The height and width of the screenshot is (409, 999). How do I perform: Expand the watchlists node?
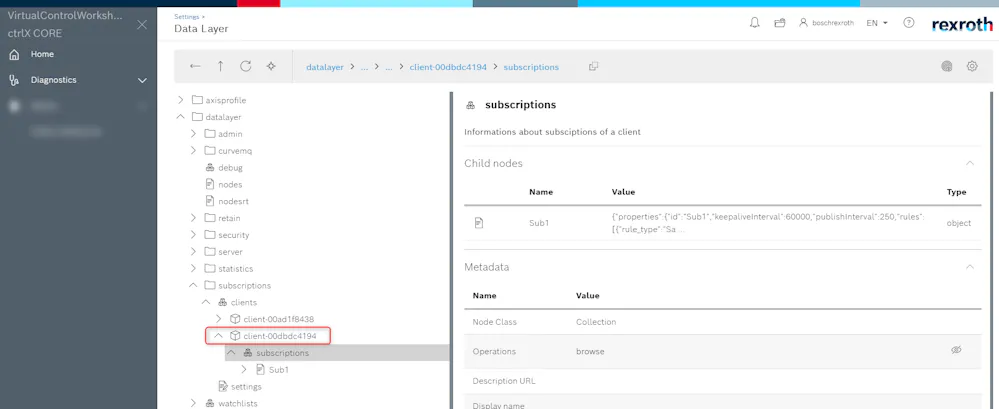click(193, 403)
